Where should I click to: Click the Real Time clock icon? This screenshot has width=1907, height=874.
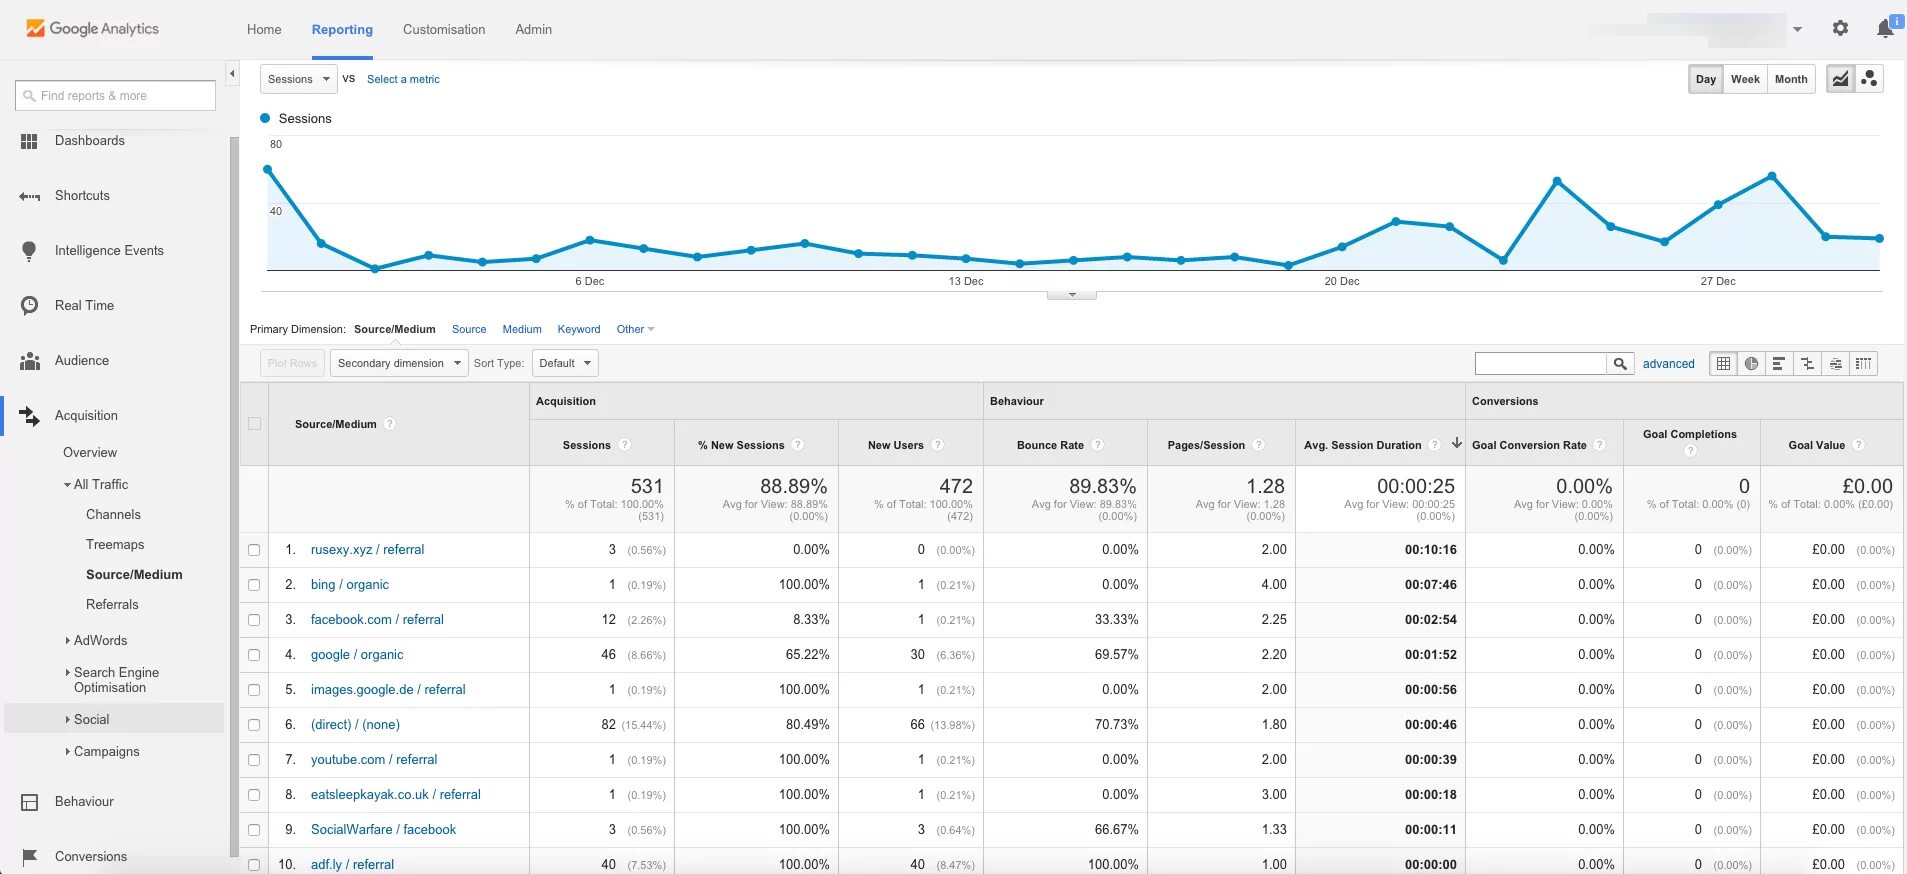(x=29, y=306)
